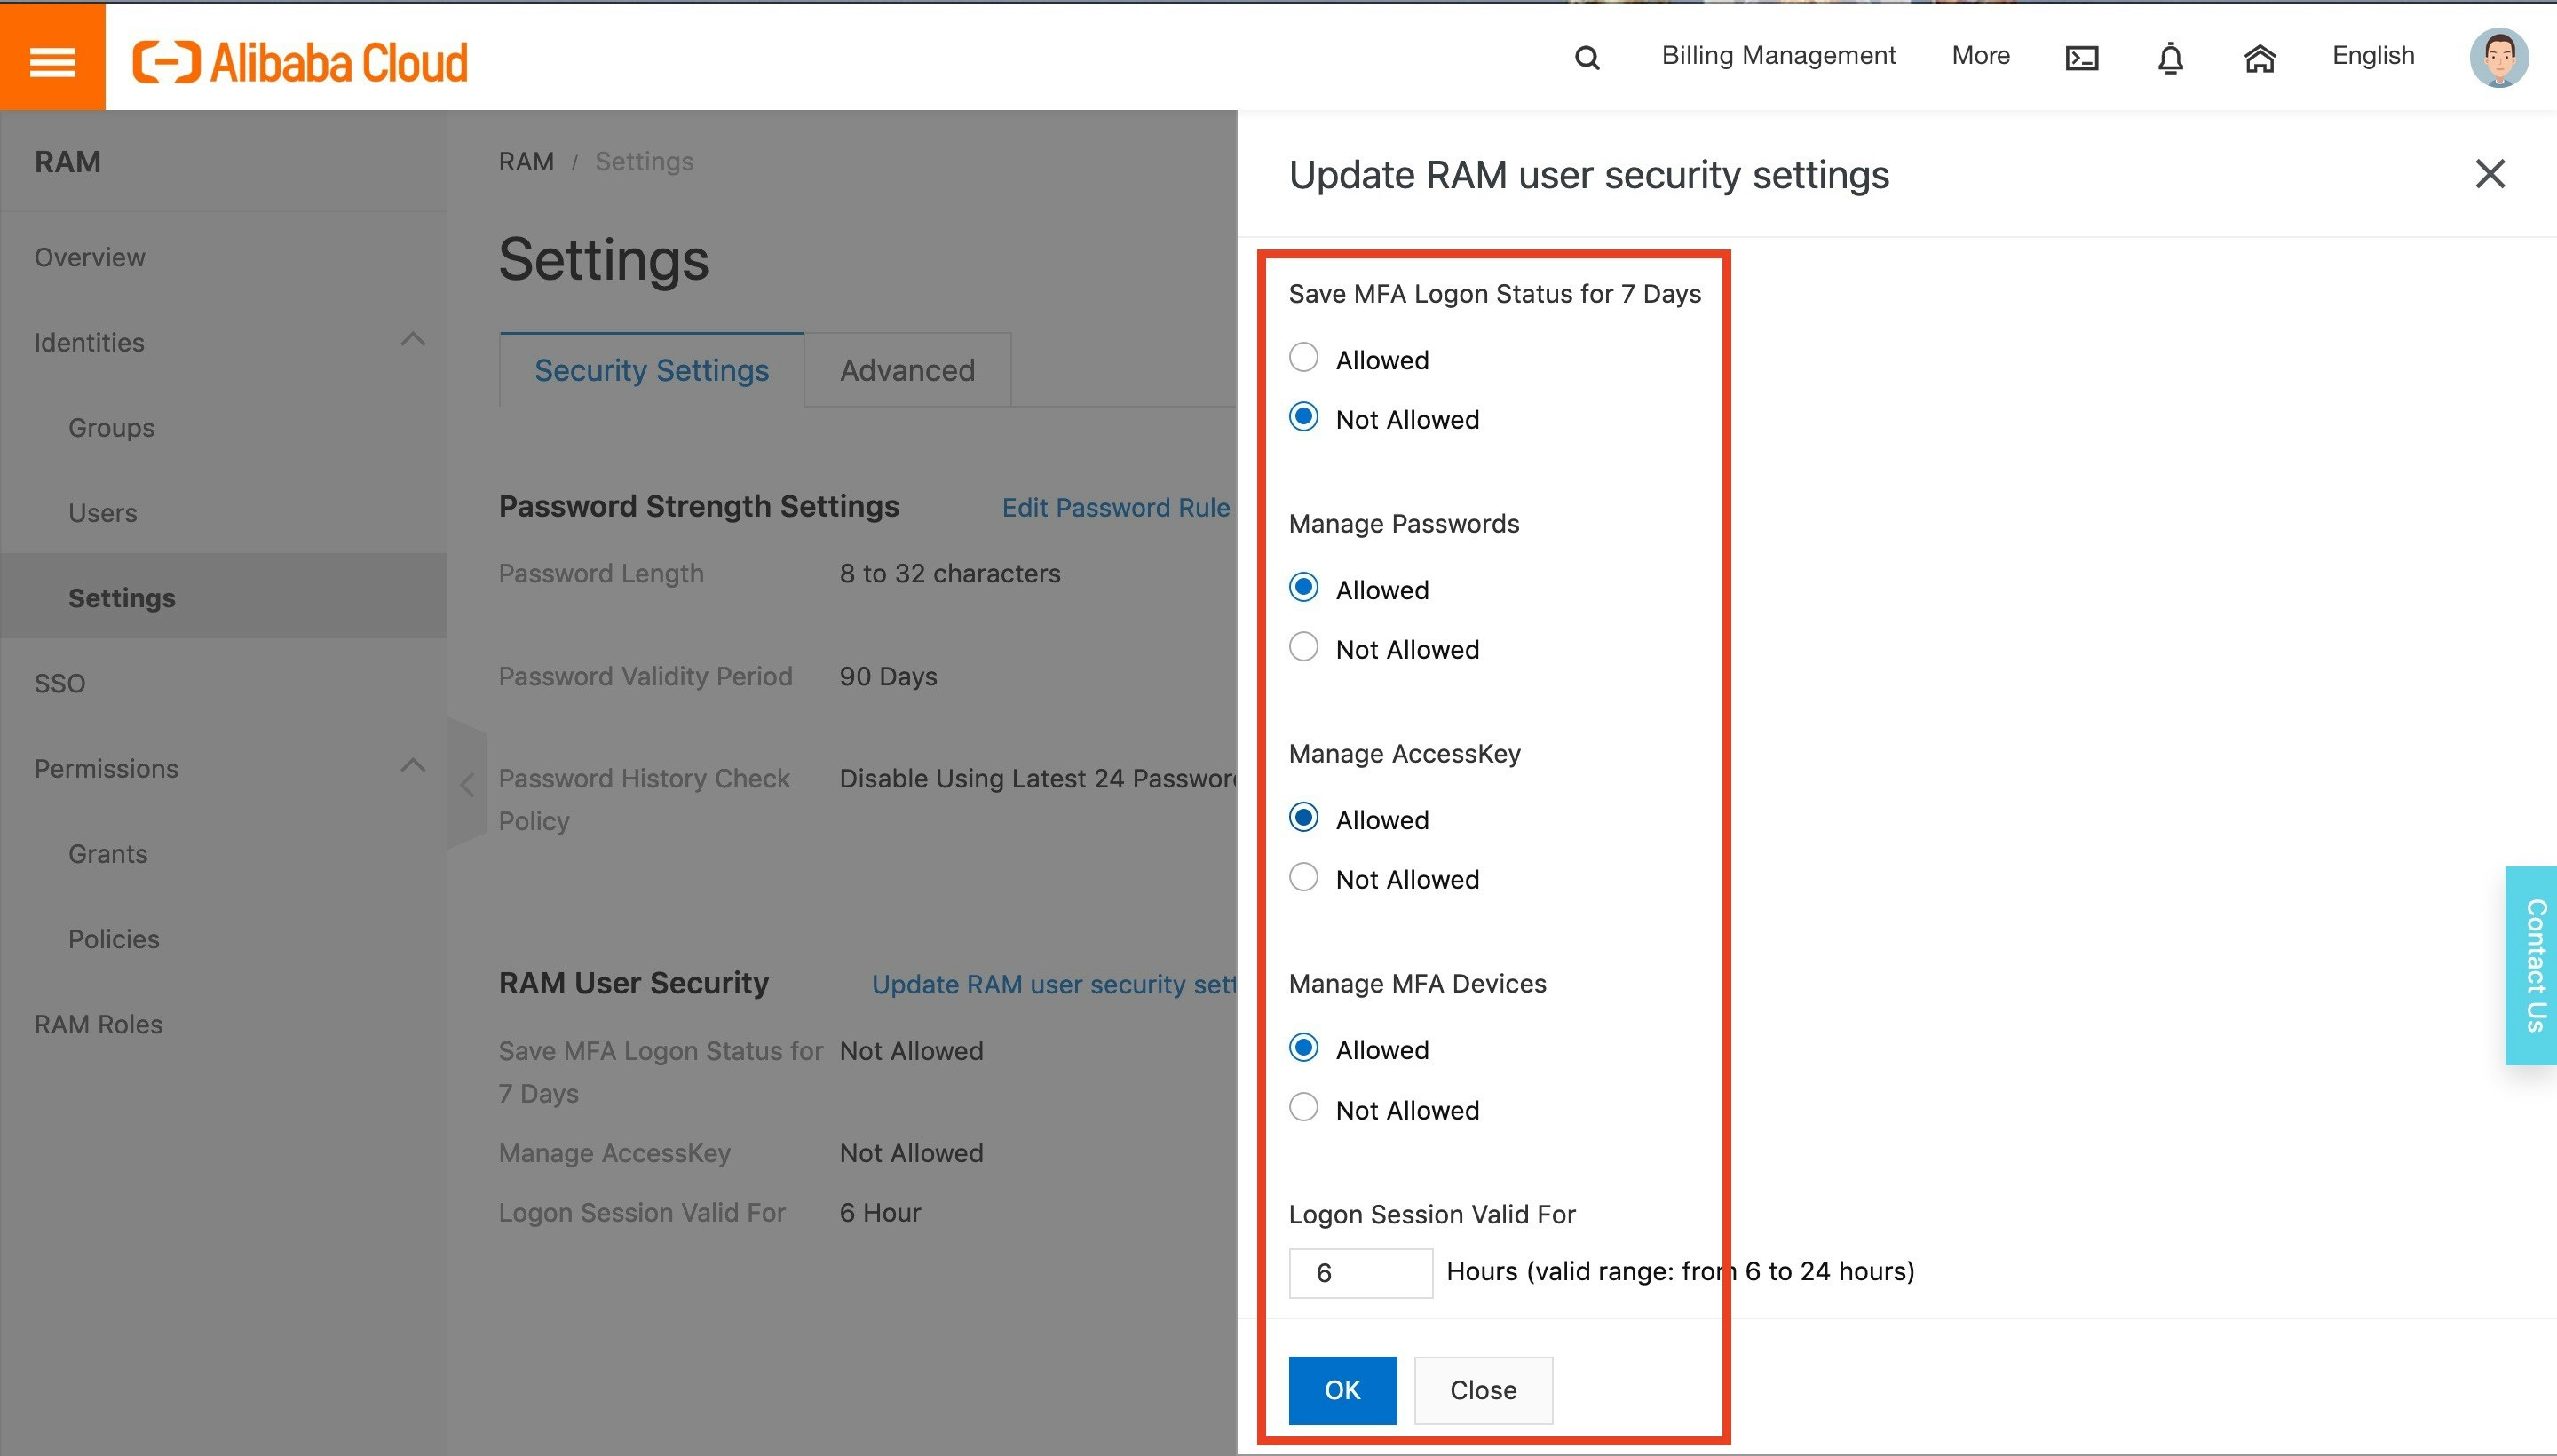The image size is (2557, 1456).
Task: Open the user avatar profile
Action: (2498, 58)
